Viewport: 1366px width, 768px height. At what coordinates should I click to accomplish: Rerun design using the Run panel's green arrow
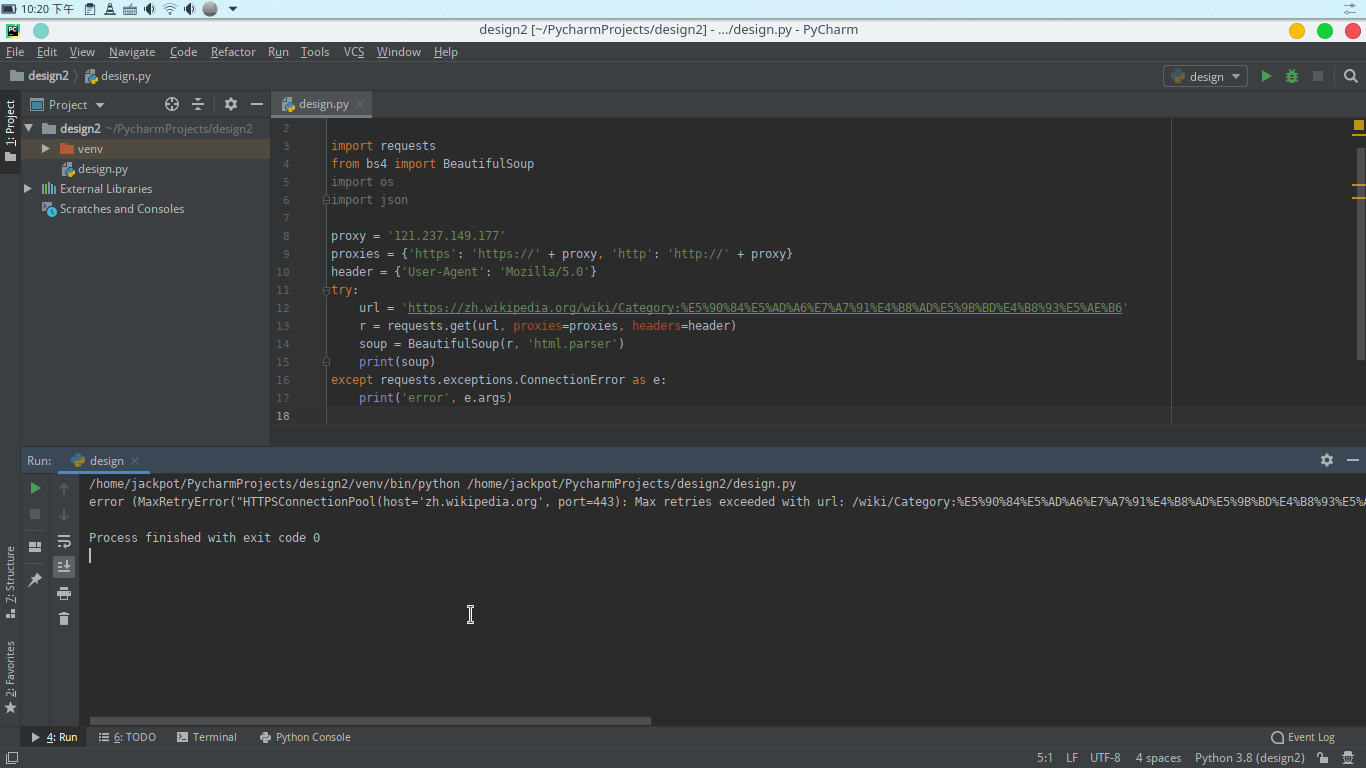pos(35,488)
